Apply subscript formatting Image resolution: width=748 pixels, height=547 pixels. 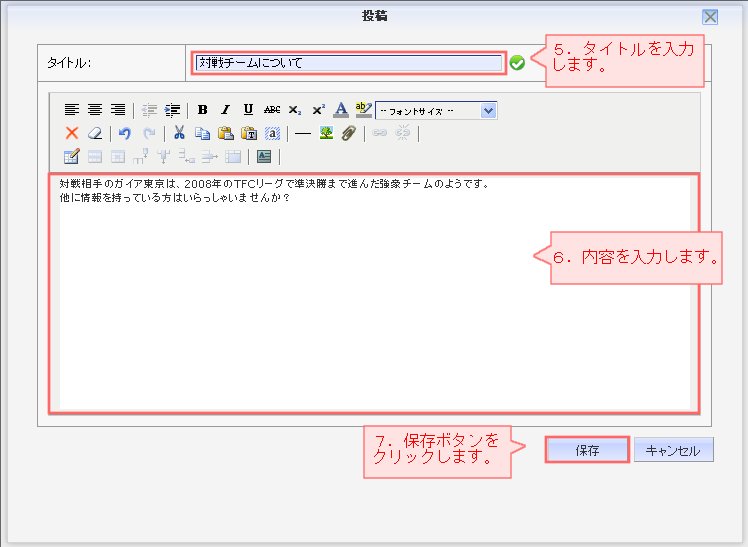(x=295, y=110)
